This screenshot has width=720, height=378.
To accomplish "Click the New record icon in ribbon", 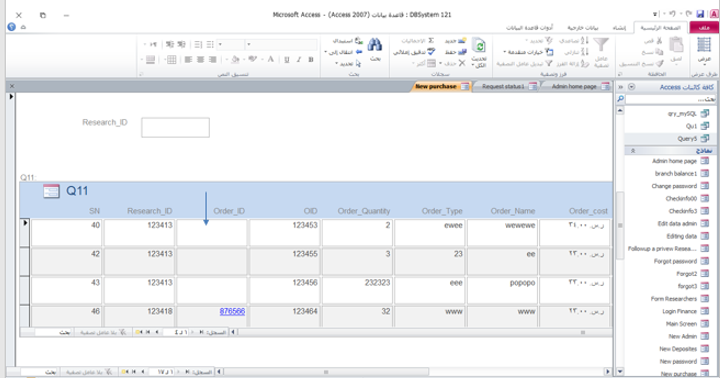I will pyautogui.click(x=461, y=40).
